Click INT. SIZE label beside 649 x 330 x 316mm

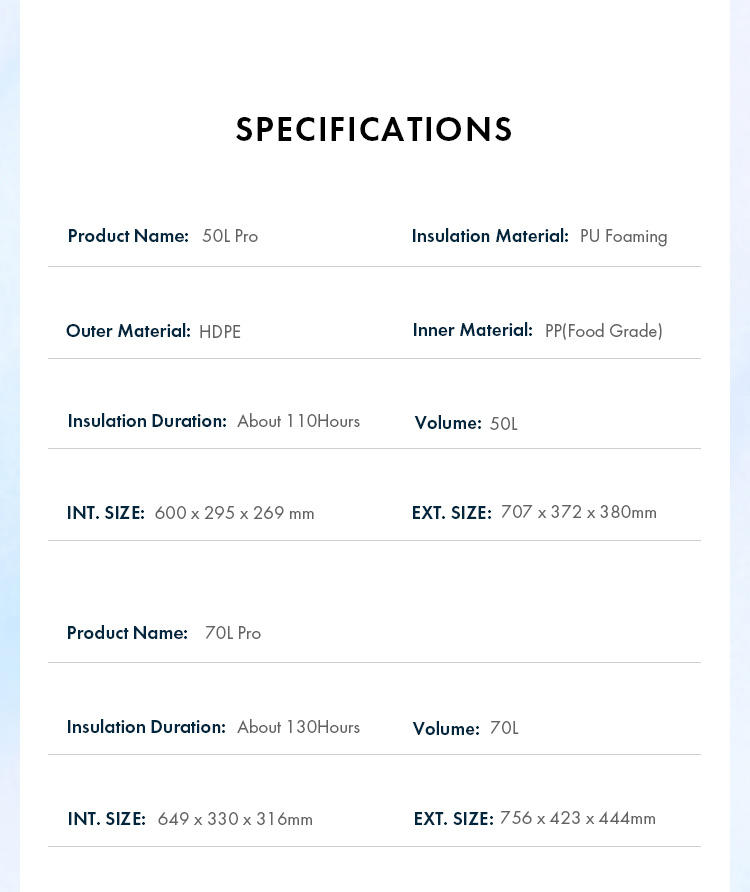107,819
